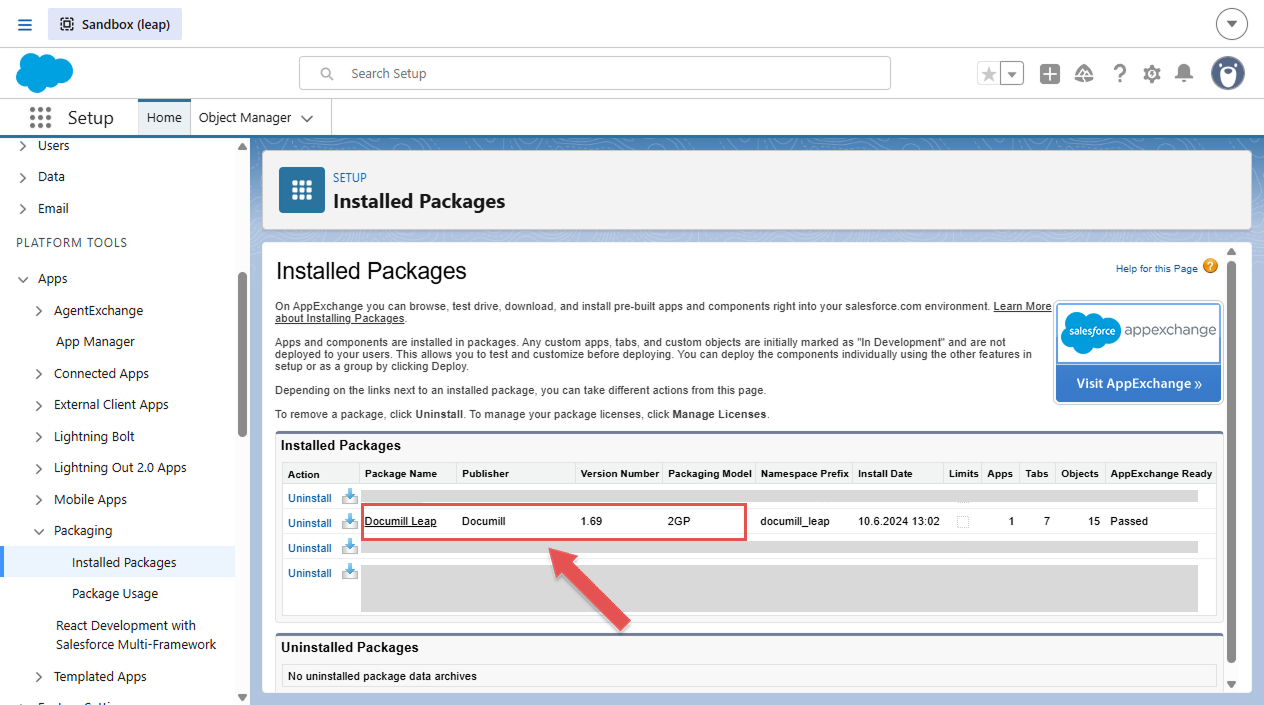Expand Lightning Bolt in sidebar
Screen dimensions: 1264x705
[39, 437]
